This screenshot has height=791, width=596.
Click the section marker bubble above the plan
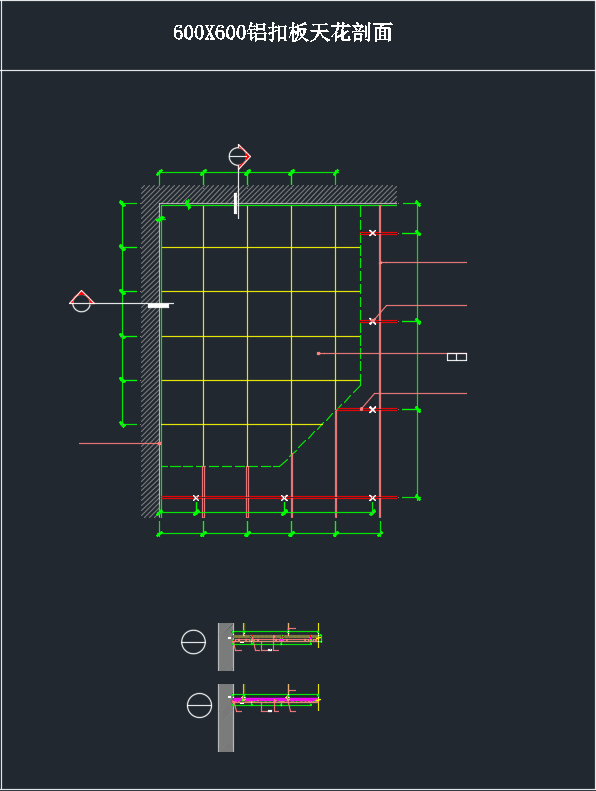pyautogui.click(x=239, y=156)
